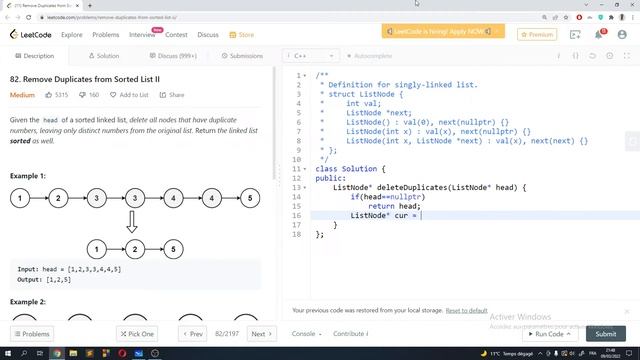This screenshot has height=360, width=640.
Task: Click the editor info icon
Action: (x=559, y=56)
